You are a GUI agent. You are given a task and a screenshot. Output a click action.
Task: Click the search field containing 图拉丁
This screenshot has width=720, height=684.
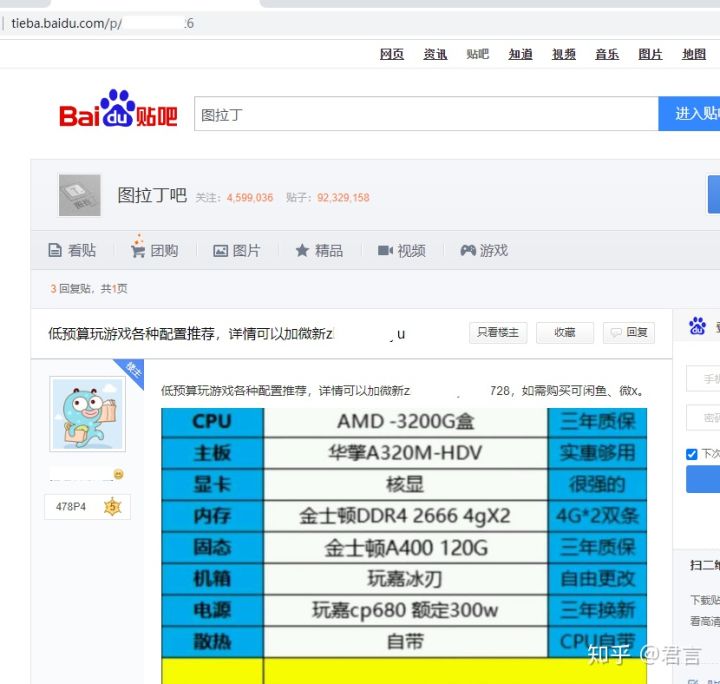[426, 114]
